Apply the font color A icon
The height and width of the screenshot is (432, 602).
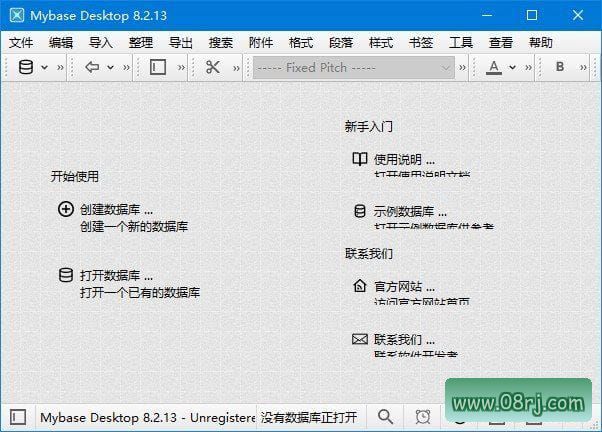click(494, 67)
